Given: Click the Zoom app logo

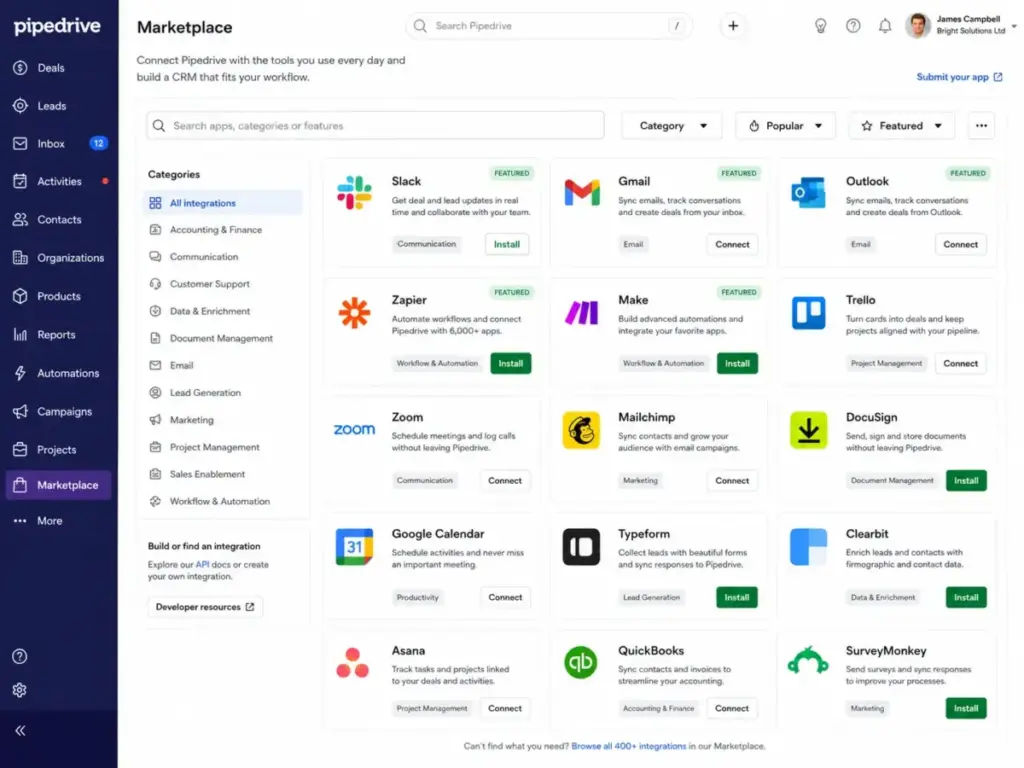Looking at the screenshot, I should [x=354, y=429].
